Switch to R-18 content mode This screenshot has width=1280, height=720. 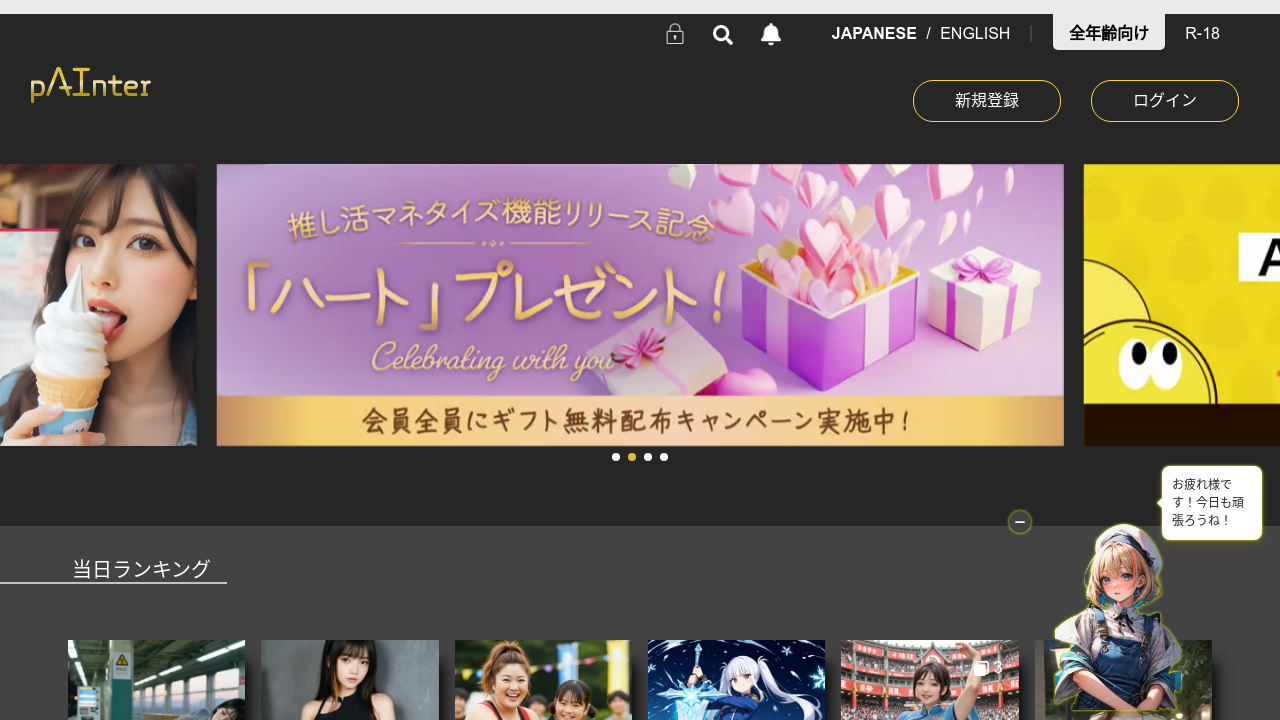(x=1202, y=33)
